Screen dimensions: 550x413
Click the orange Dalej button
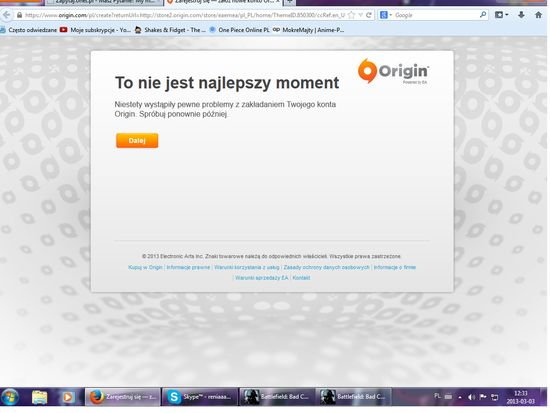tap(137, 141)
